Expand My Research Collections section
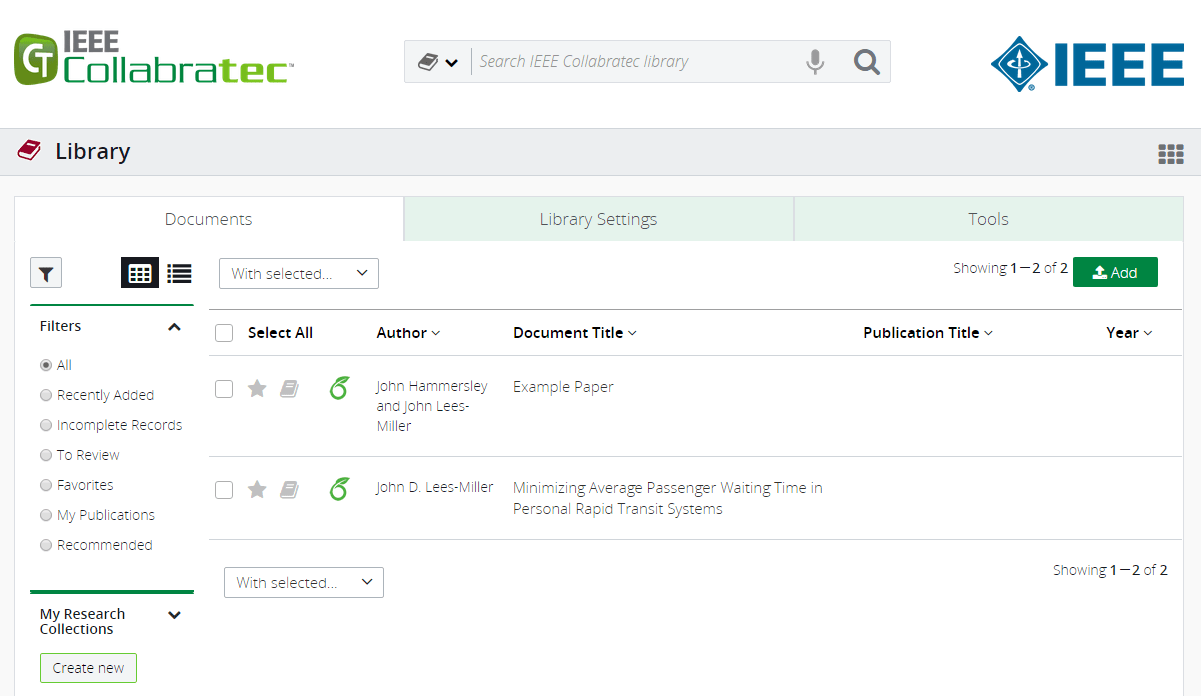Viewport: 1201px width, 696px height. click(175, 615)
